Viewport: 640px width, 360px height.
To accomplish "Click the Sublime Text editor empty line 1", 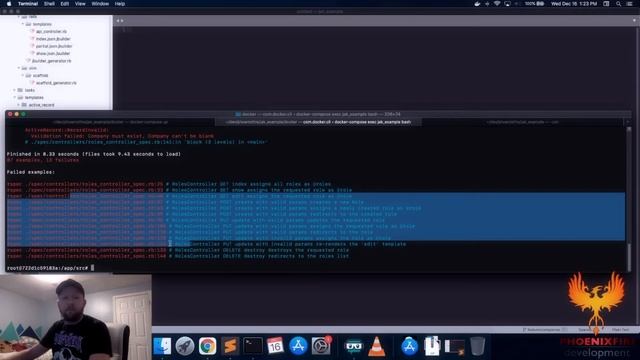I will click(376, 30).
